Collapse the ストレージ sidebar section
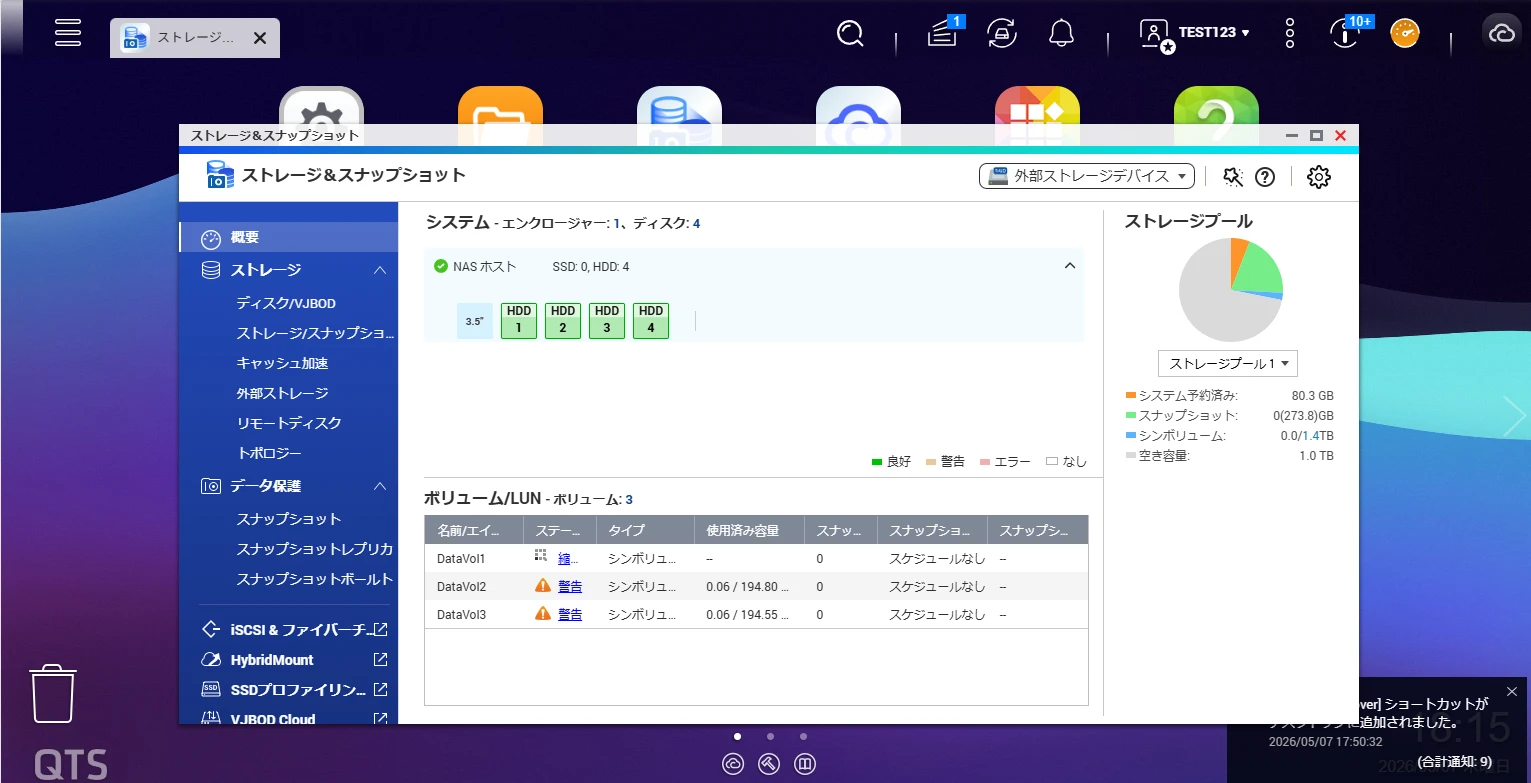Screen dimensions: 1531x783 [x=380, y=270]
